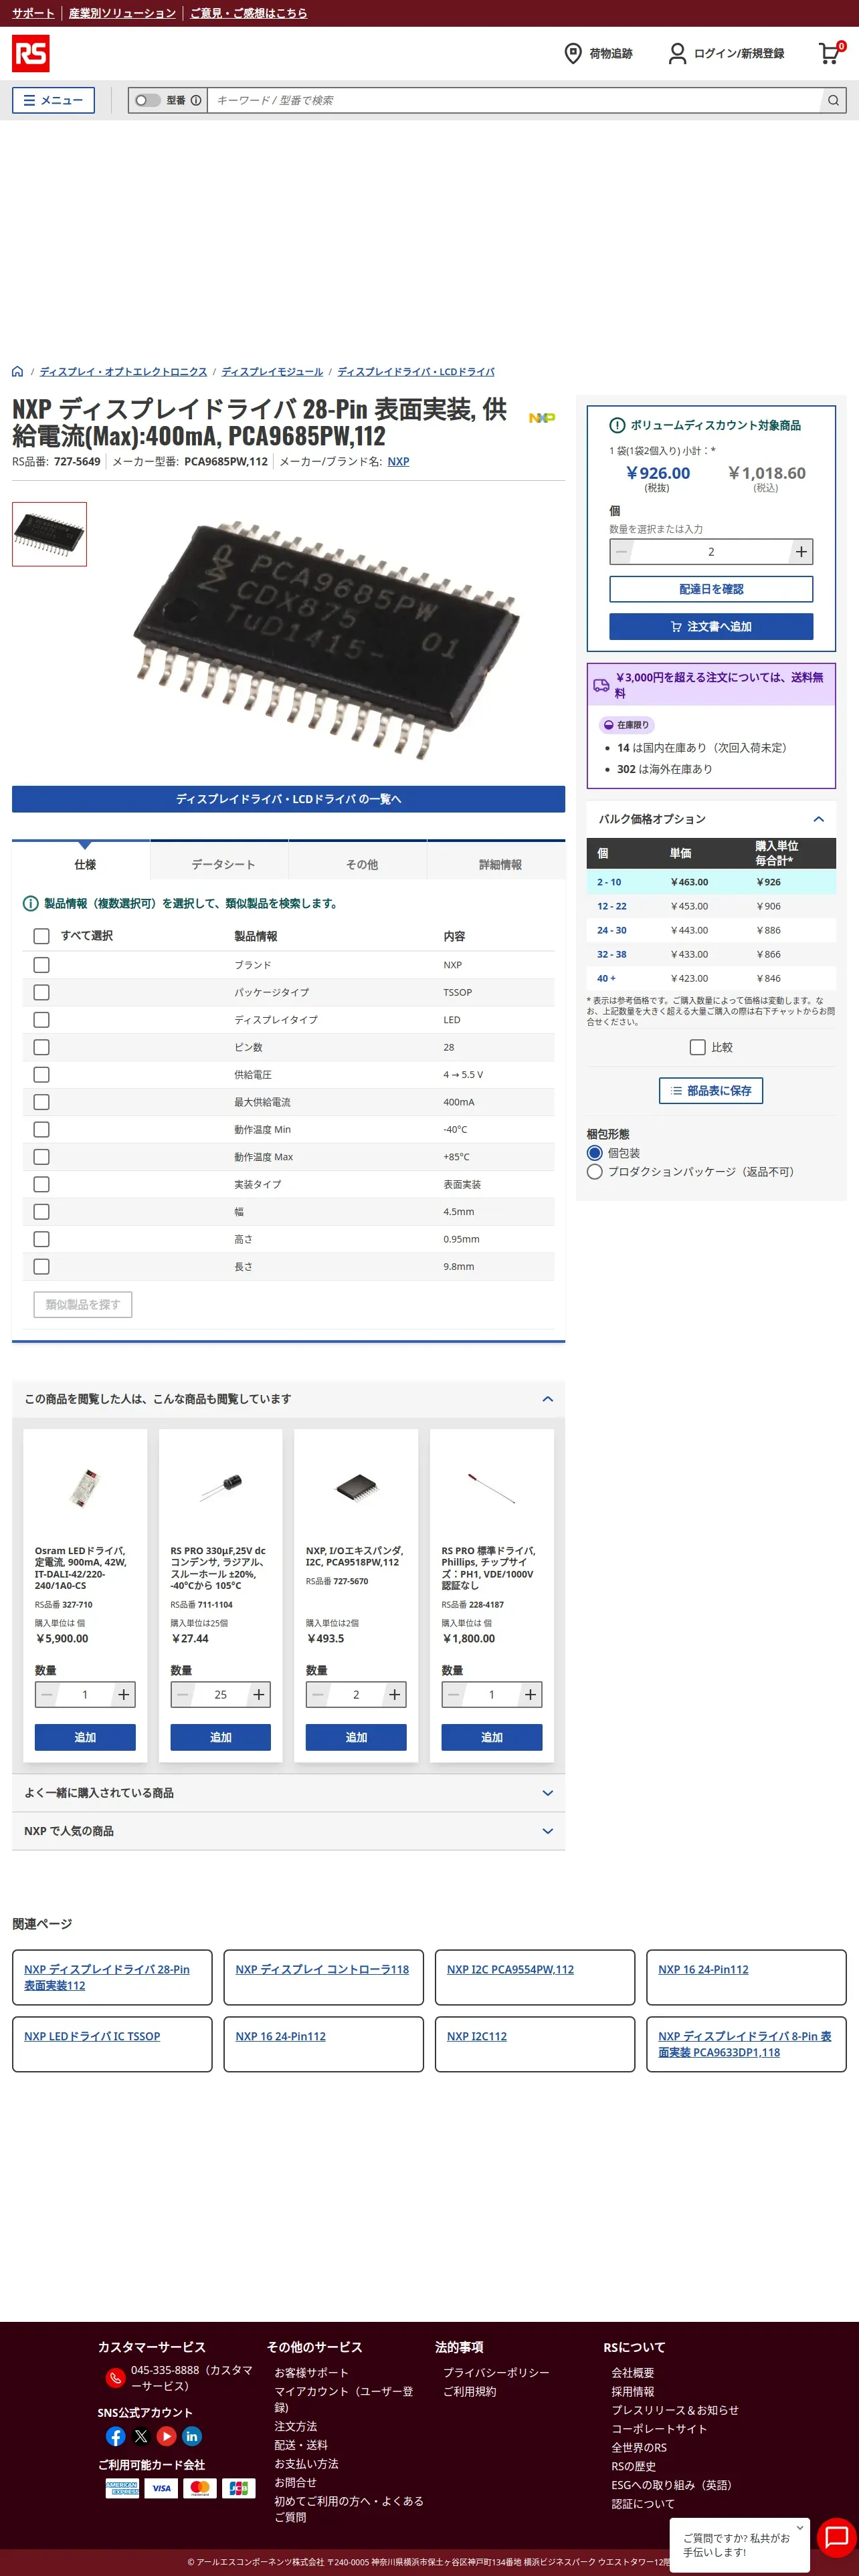Check the ピン数 28 checkbox
The height and width of the screenshot is (2576, 859).
(x=41, y=1047)
